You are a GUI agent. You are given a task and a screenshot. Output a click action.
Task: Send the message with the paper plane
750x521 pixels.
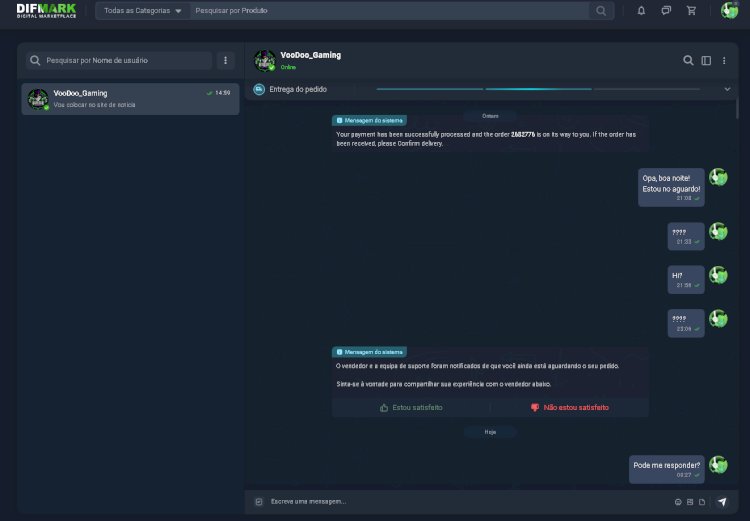(x=722, y=502)
